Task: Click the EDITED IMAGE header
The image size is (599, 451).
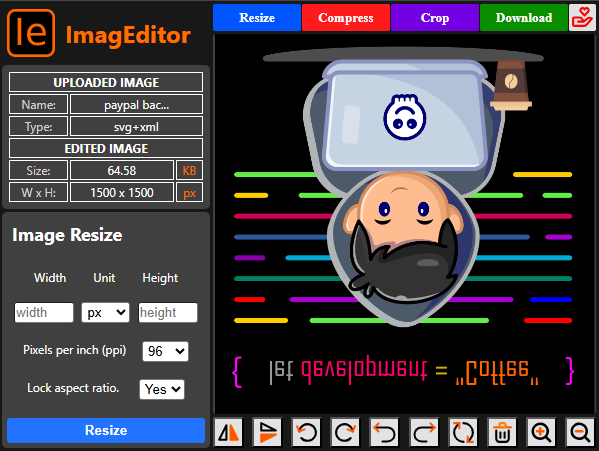Action: pos(106,149)
